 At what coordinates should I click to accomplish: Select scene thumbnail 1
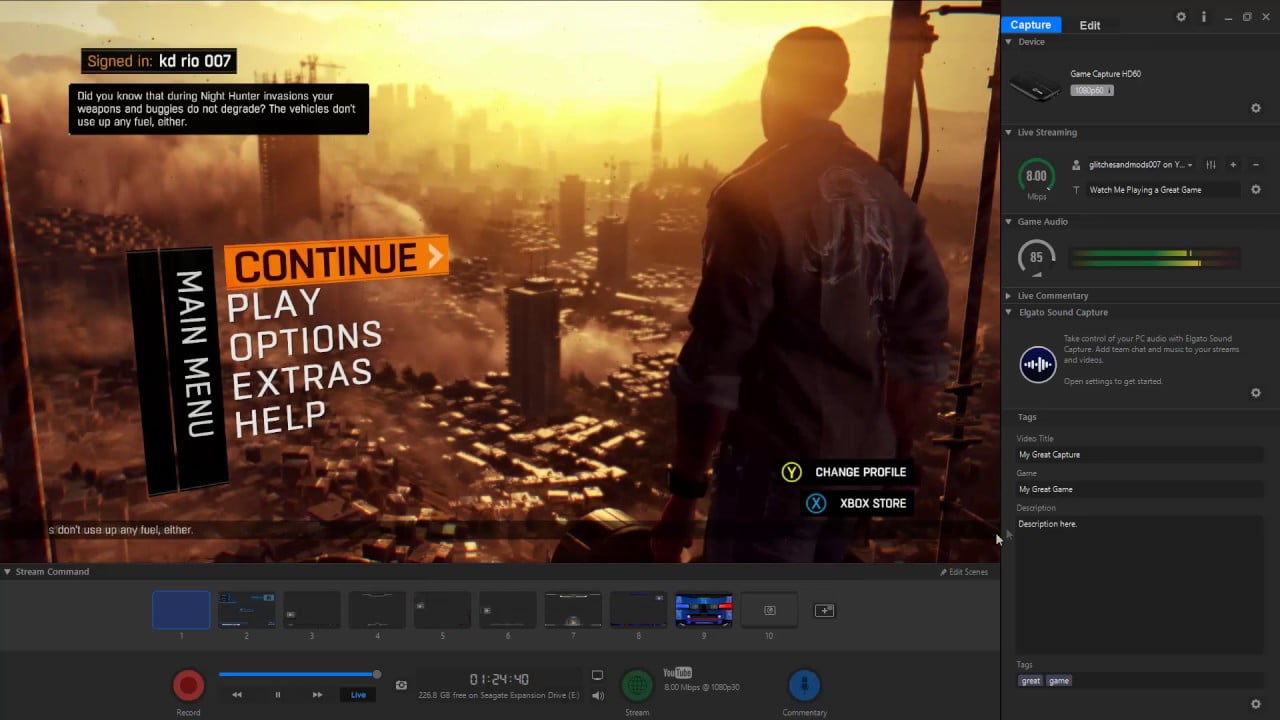click(181, 609)
